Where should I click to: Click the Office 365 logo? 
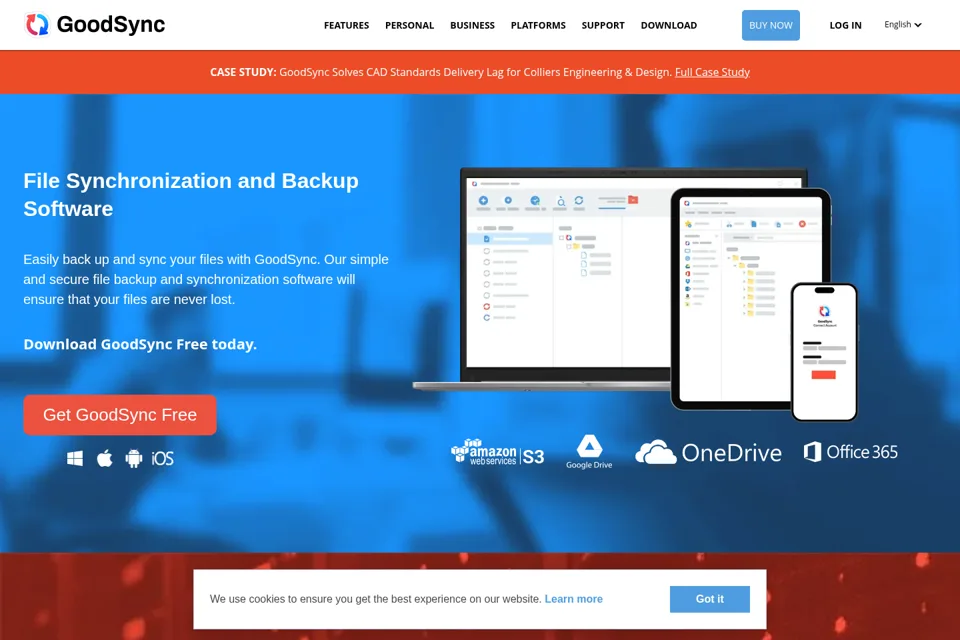point(850,452)
